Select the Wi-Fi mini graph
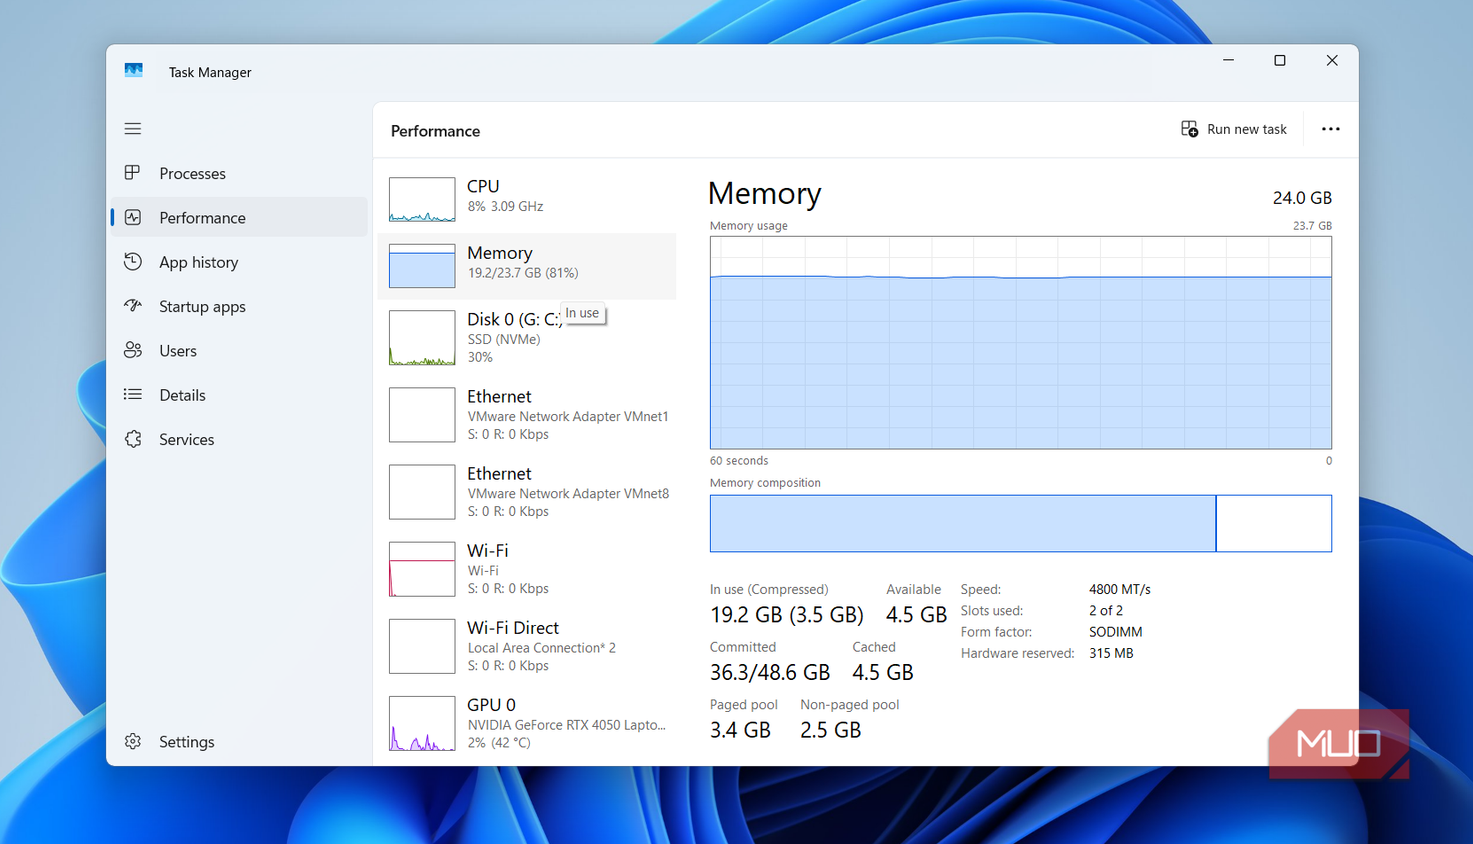 [x=422, y=569]
